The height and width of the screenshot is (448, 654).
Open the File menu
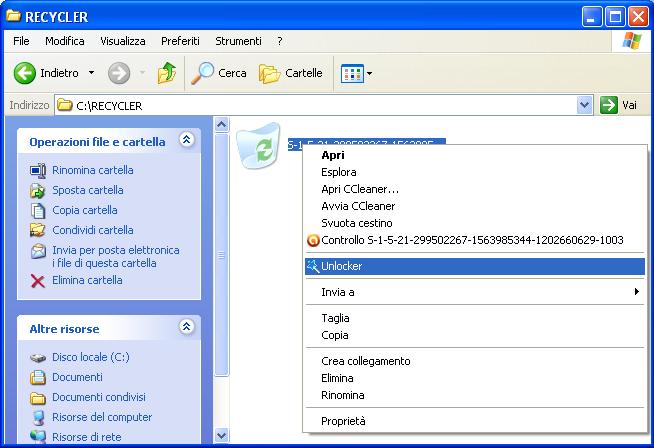pos(21,41)
